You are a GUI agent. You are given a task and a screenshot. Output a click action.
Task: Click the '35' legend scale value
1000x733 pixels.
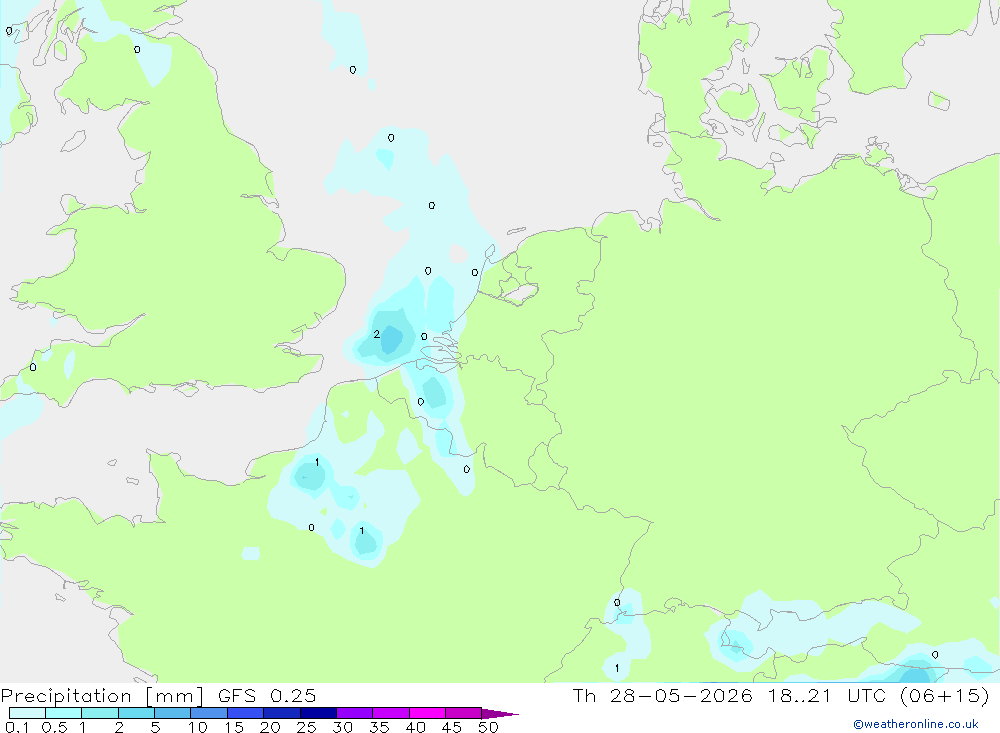379,727
